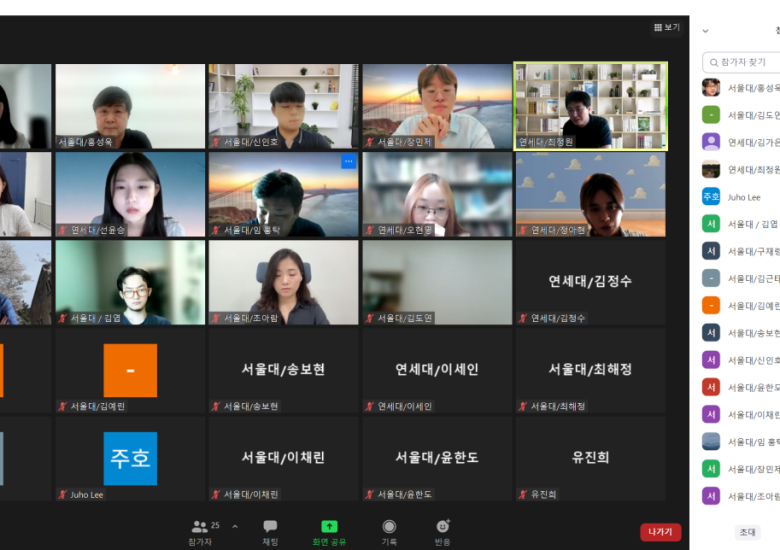Click gray avatar beside 서울대/김근 in list
This screenshot has height=550, width=780.
[711, 278]
